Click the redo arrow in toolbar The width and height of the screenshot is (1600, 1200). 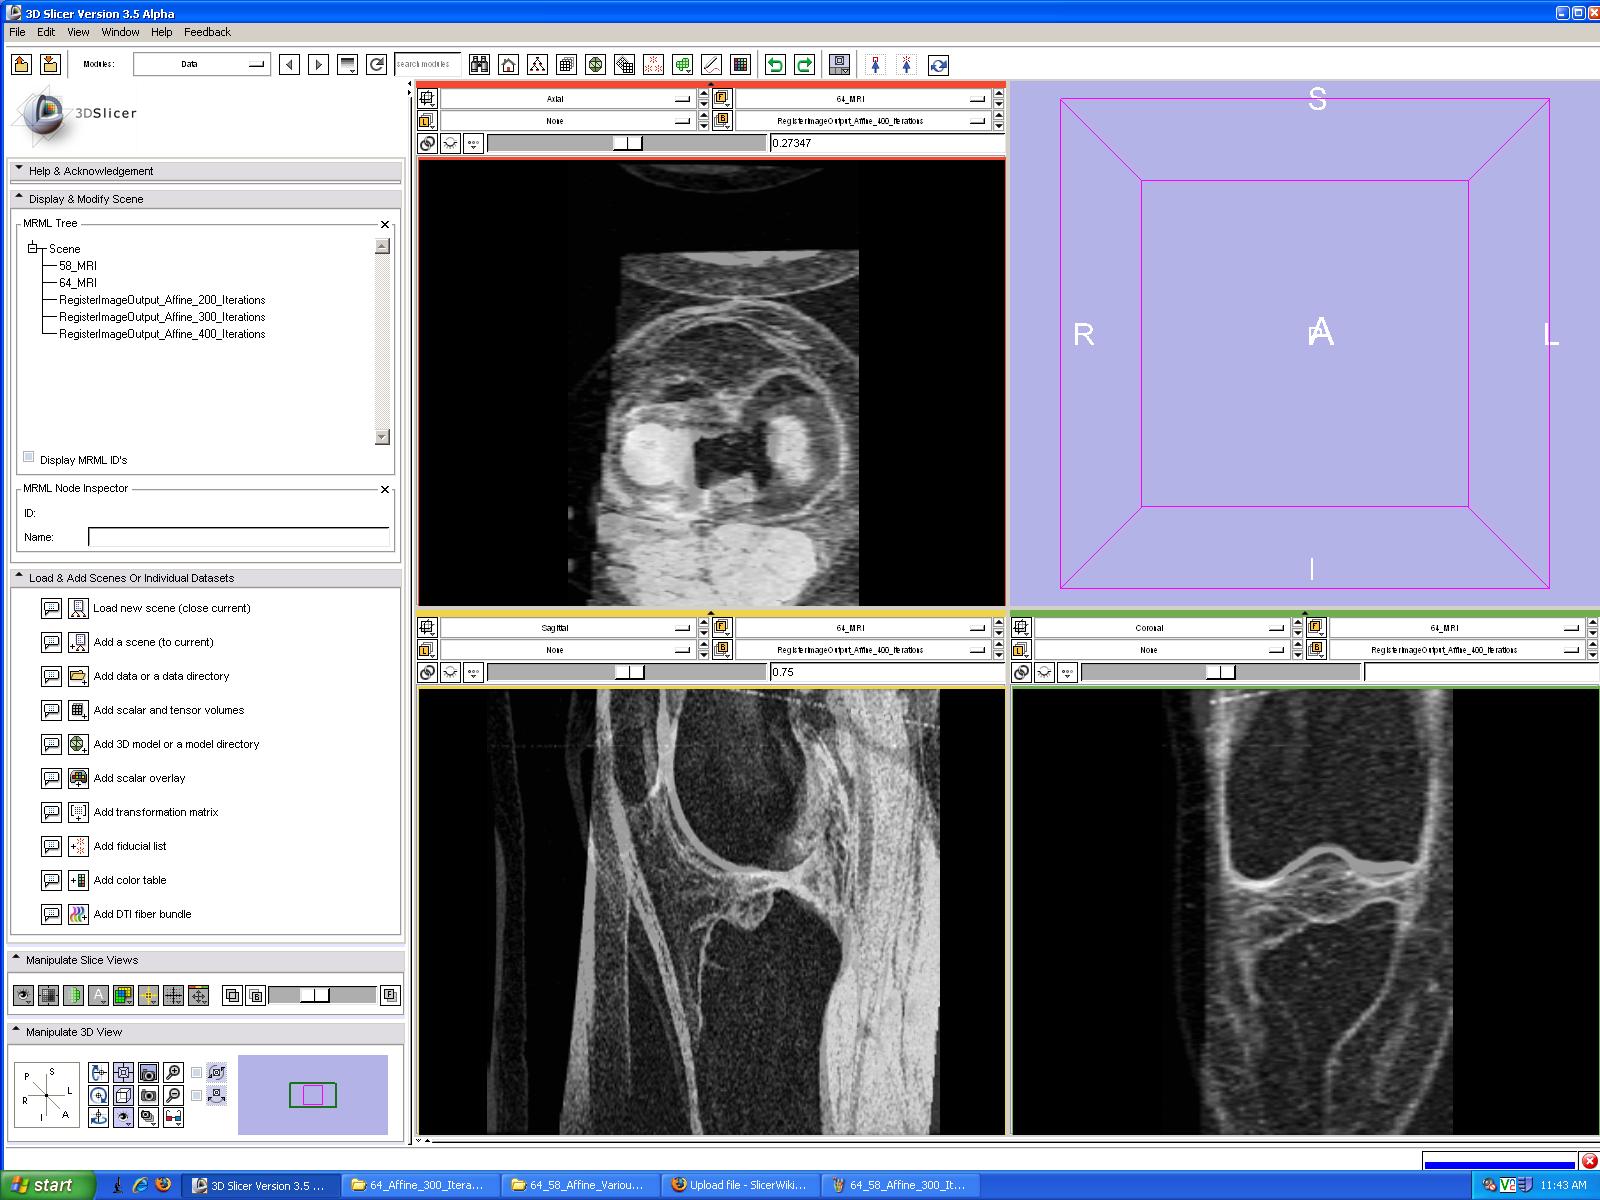804,65
